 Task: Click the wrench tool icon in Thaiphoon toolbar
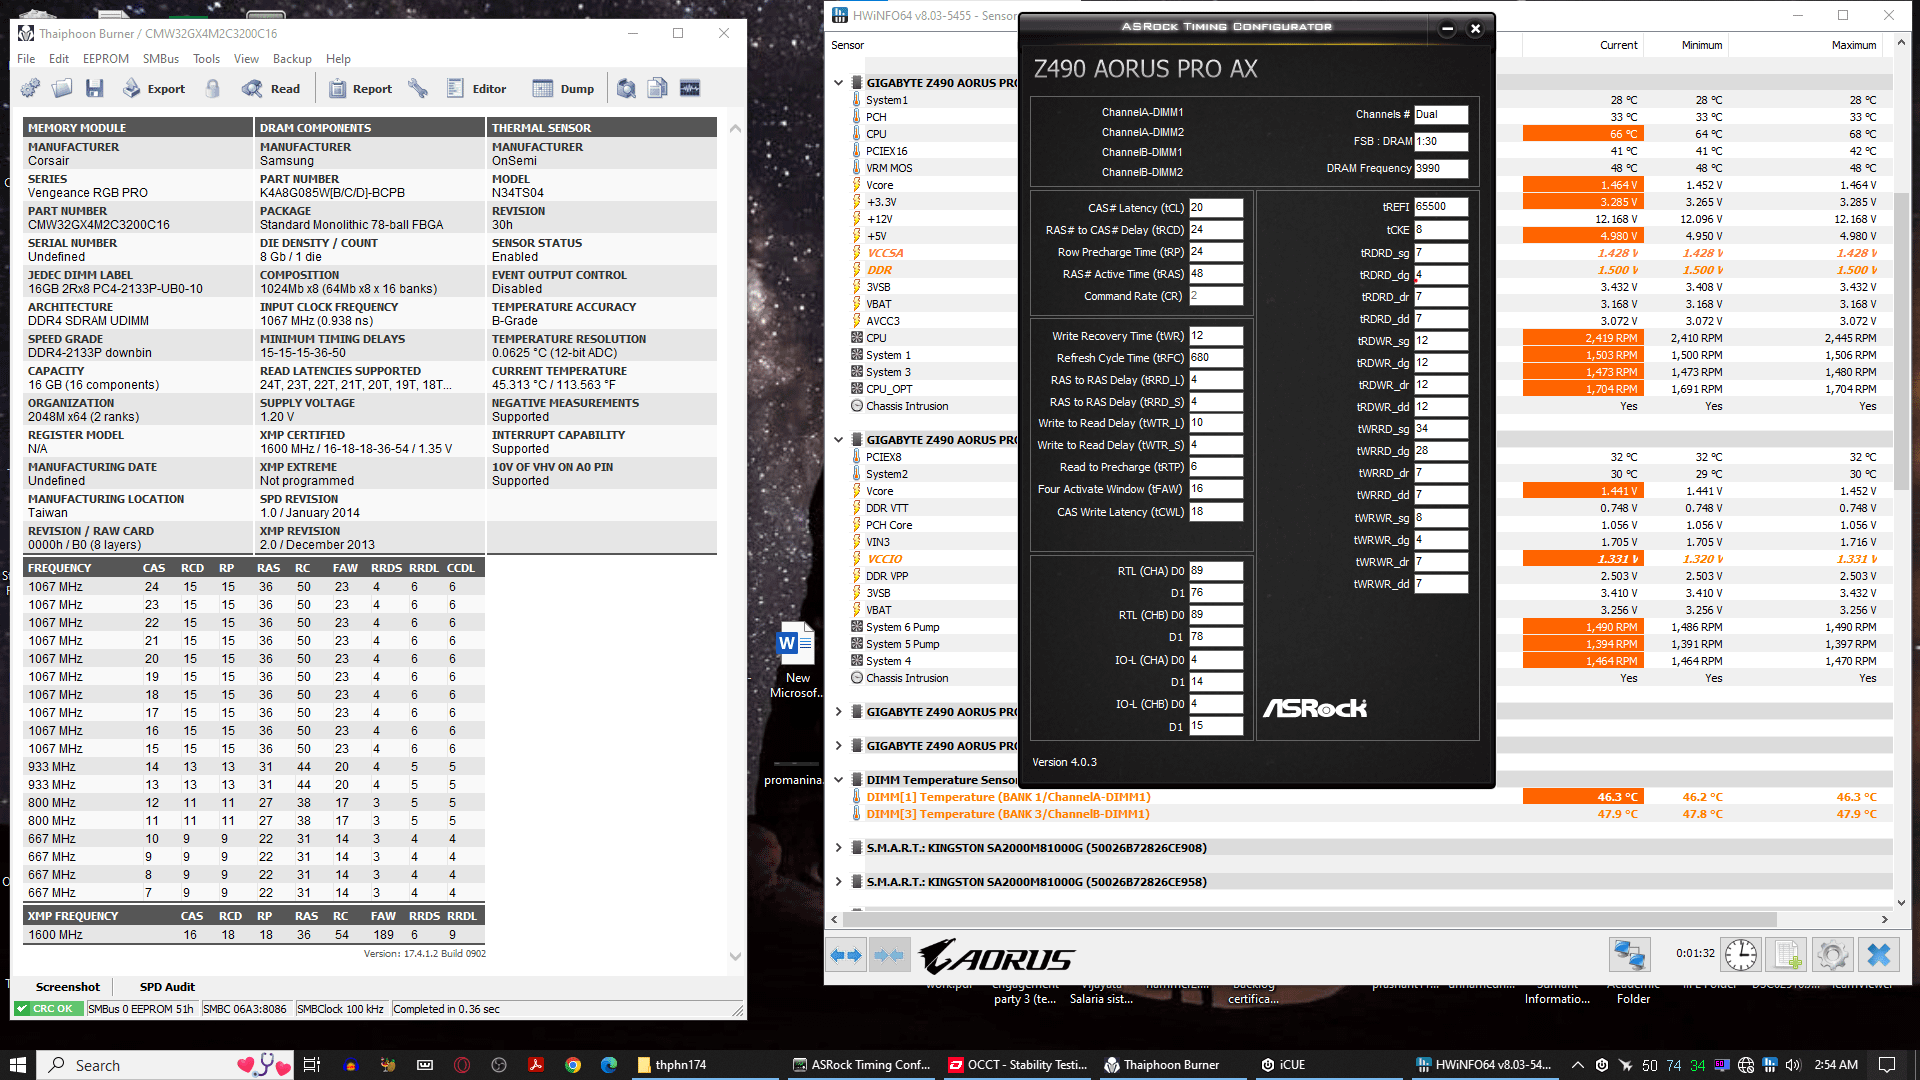418,88
